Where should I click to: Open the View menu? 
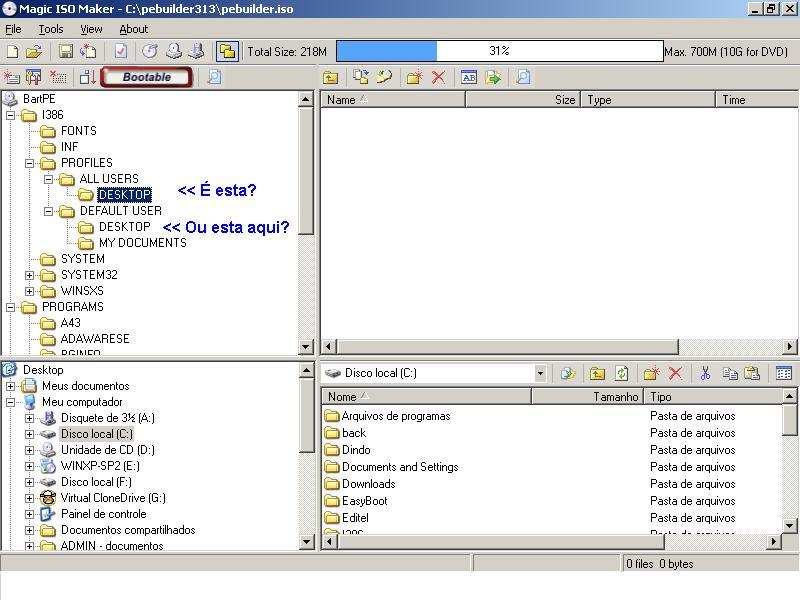(91, 29)
